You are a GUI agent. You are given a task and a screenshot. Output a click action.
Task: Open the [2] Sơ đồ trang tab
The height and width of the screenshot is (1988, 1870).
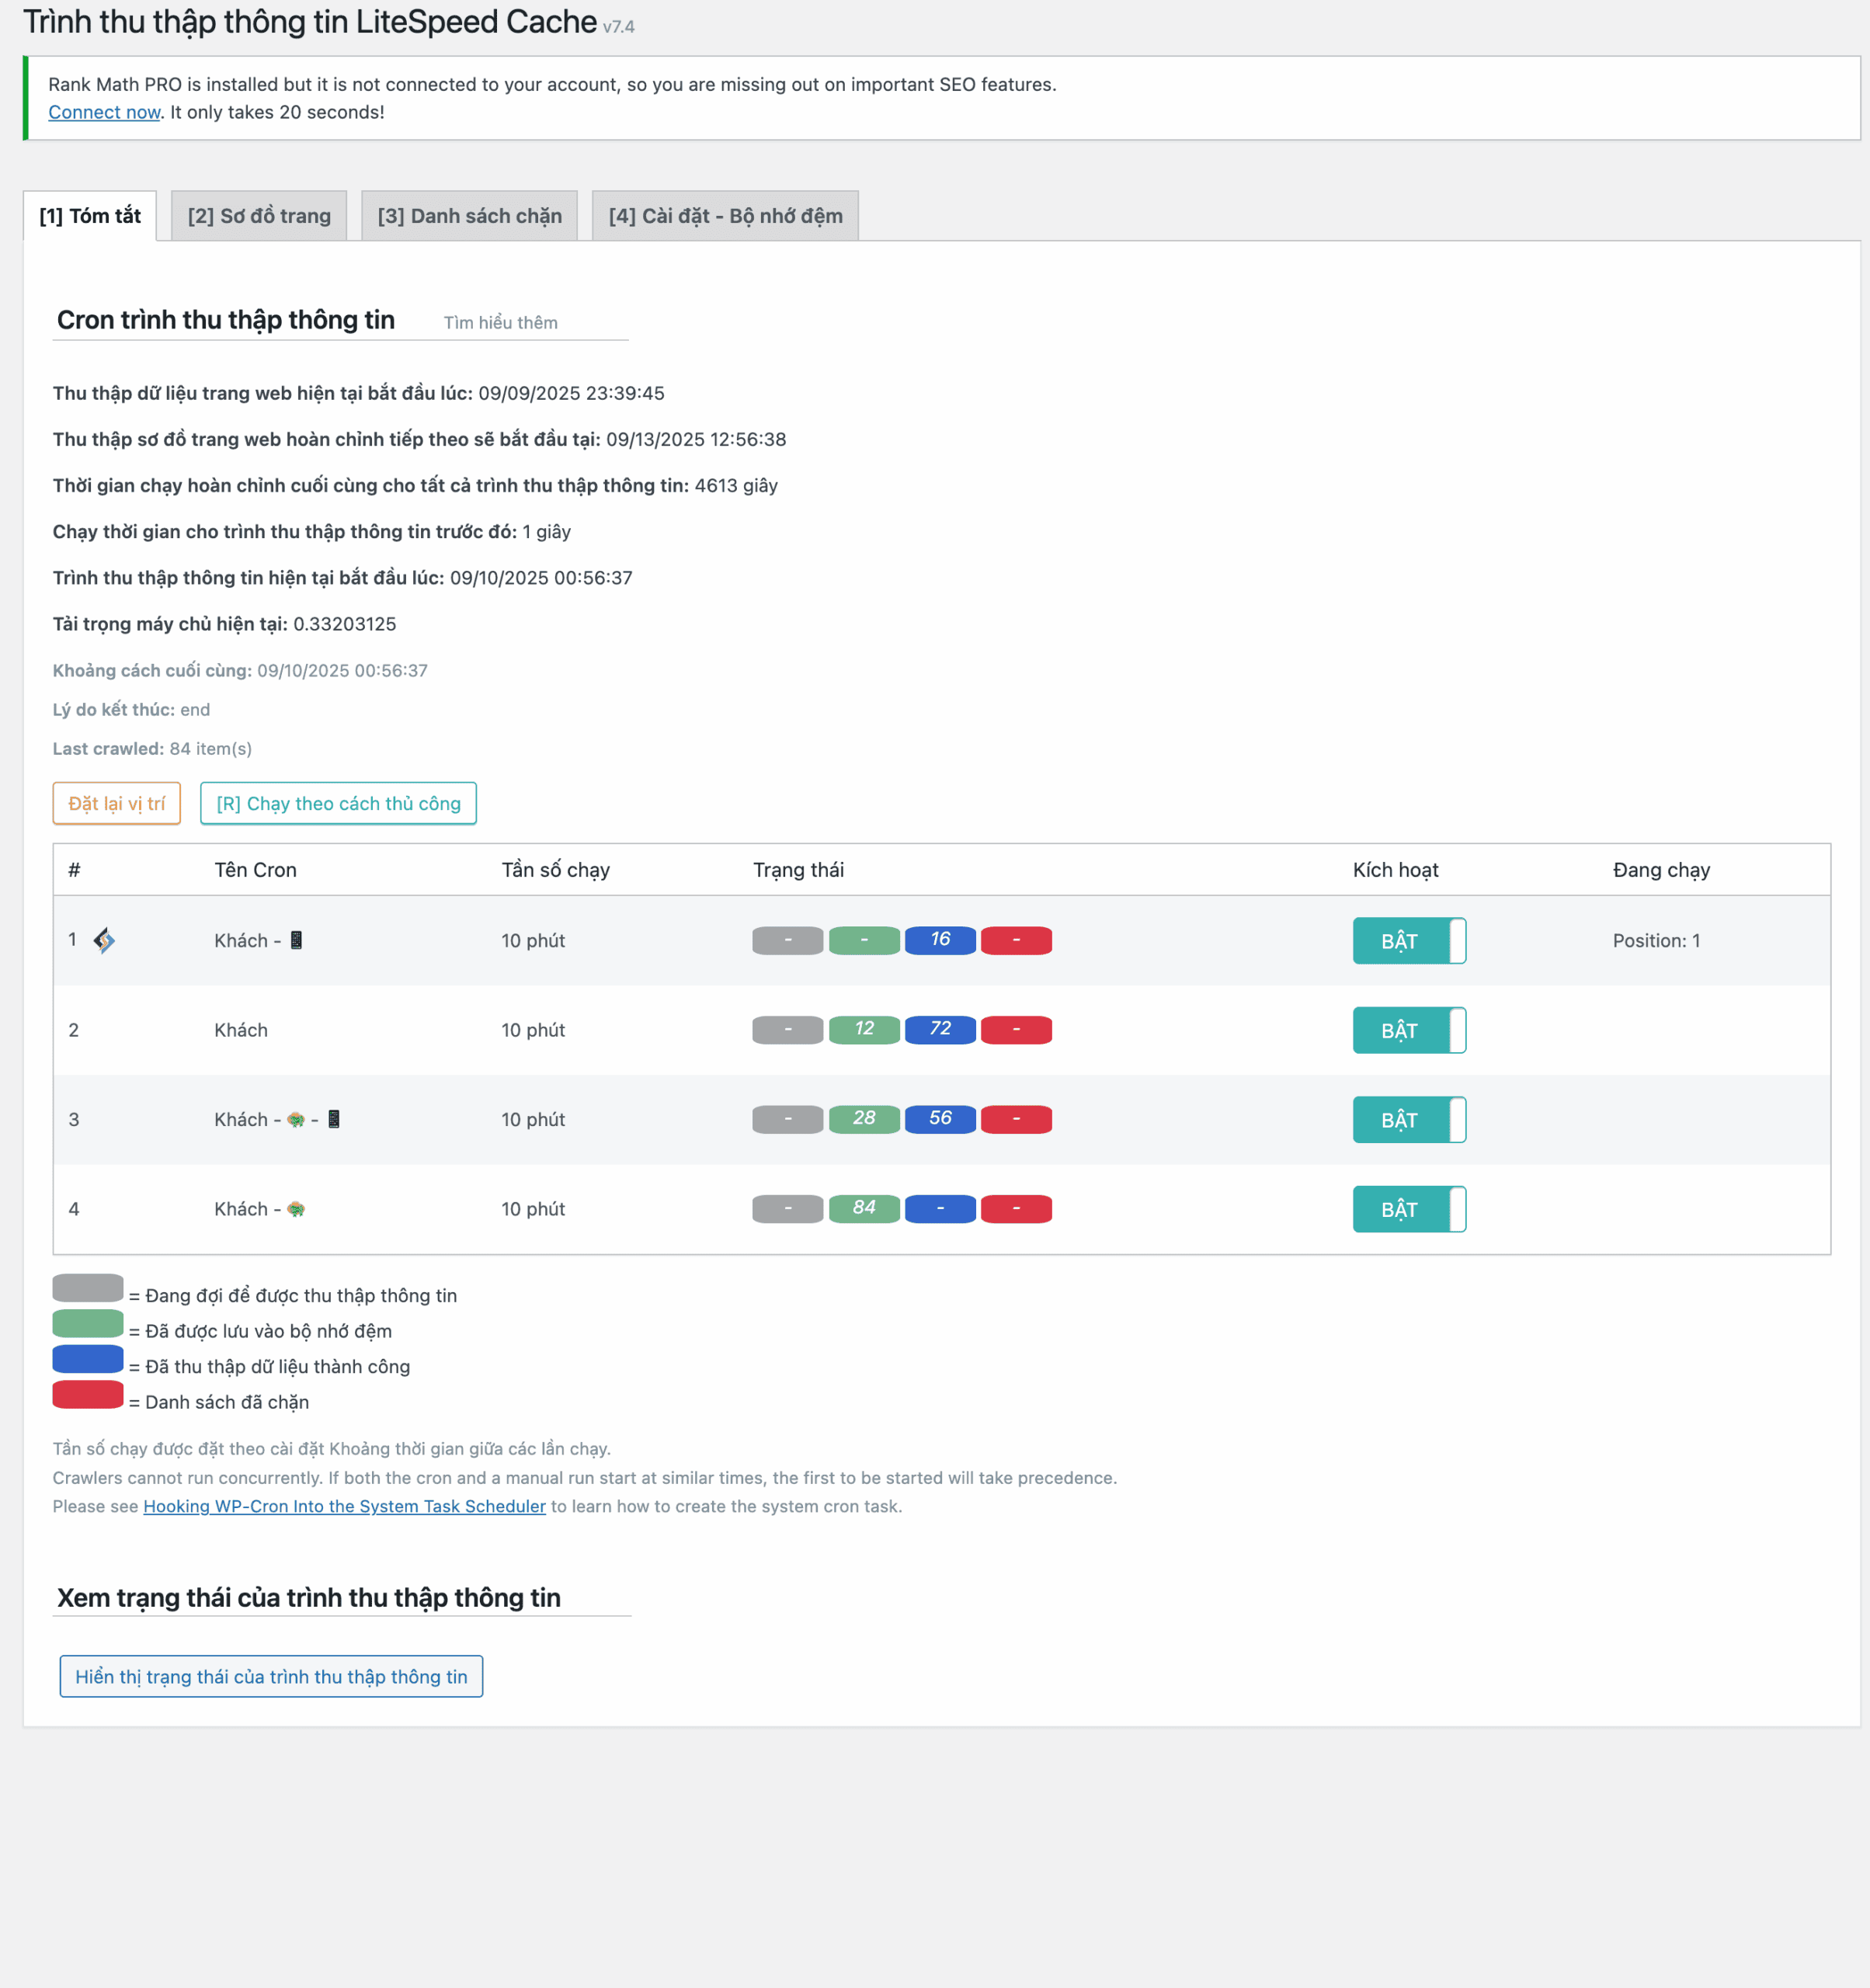point(259,216)
